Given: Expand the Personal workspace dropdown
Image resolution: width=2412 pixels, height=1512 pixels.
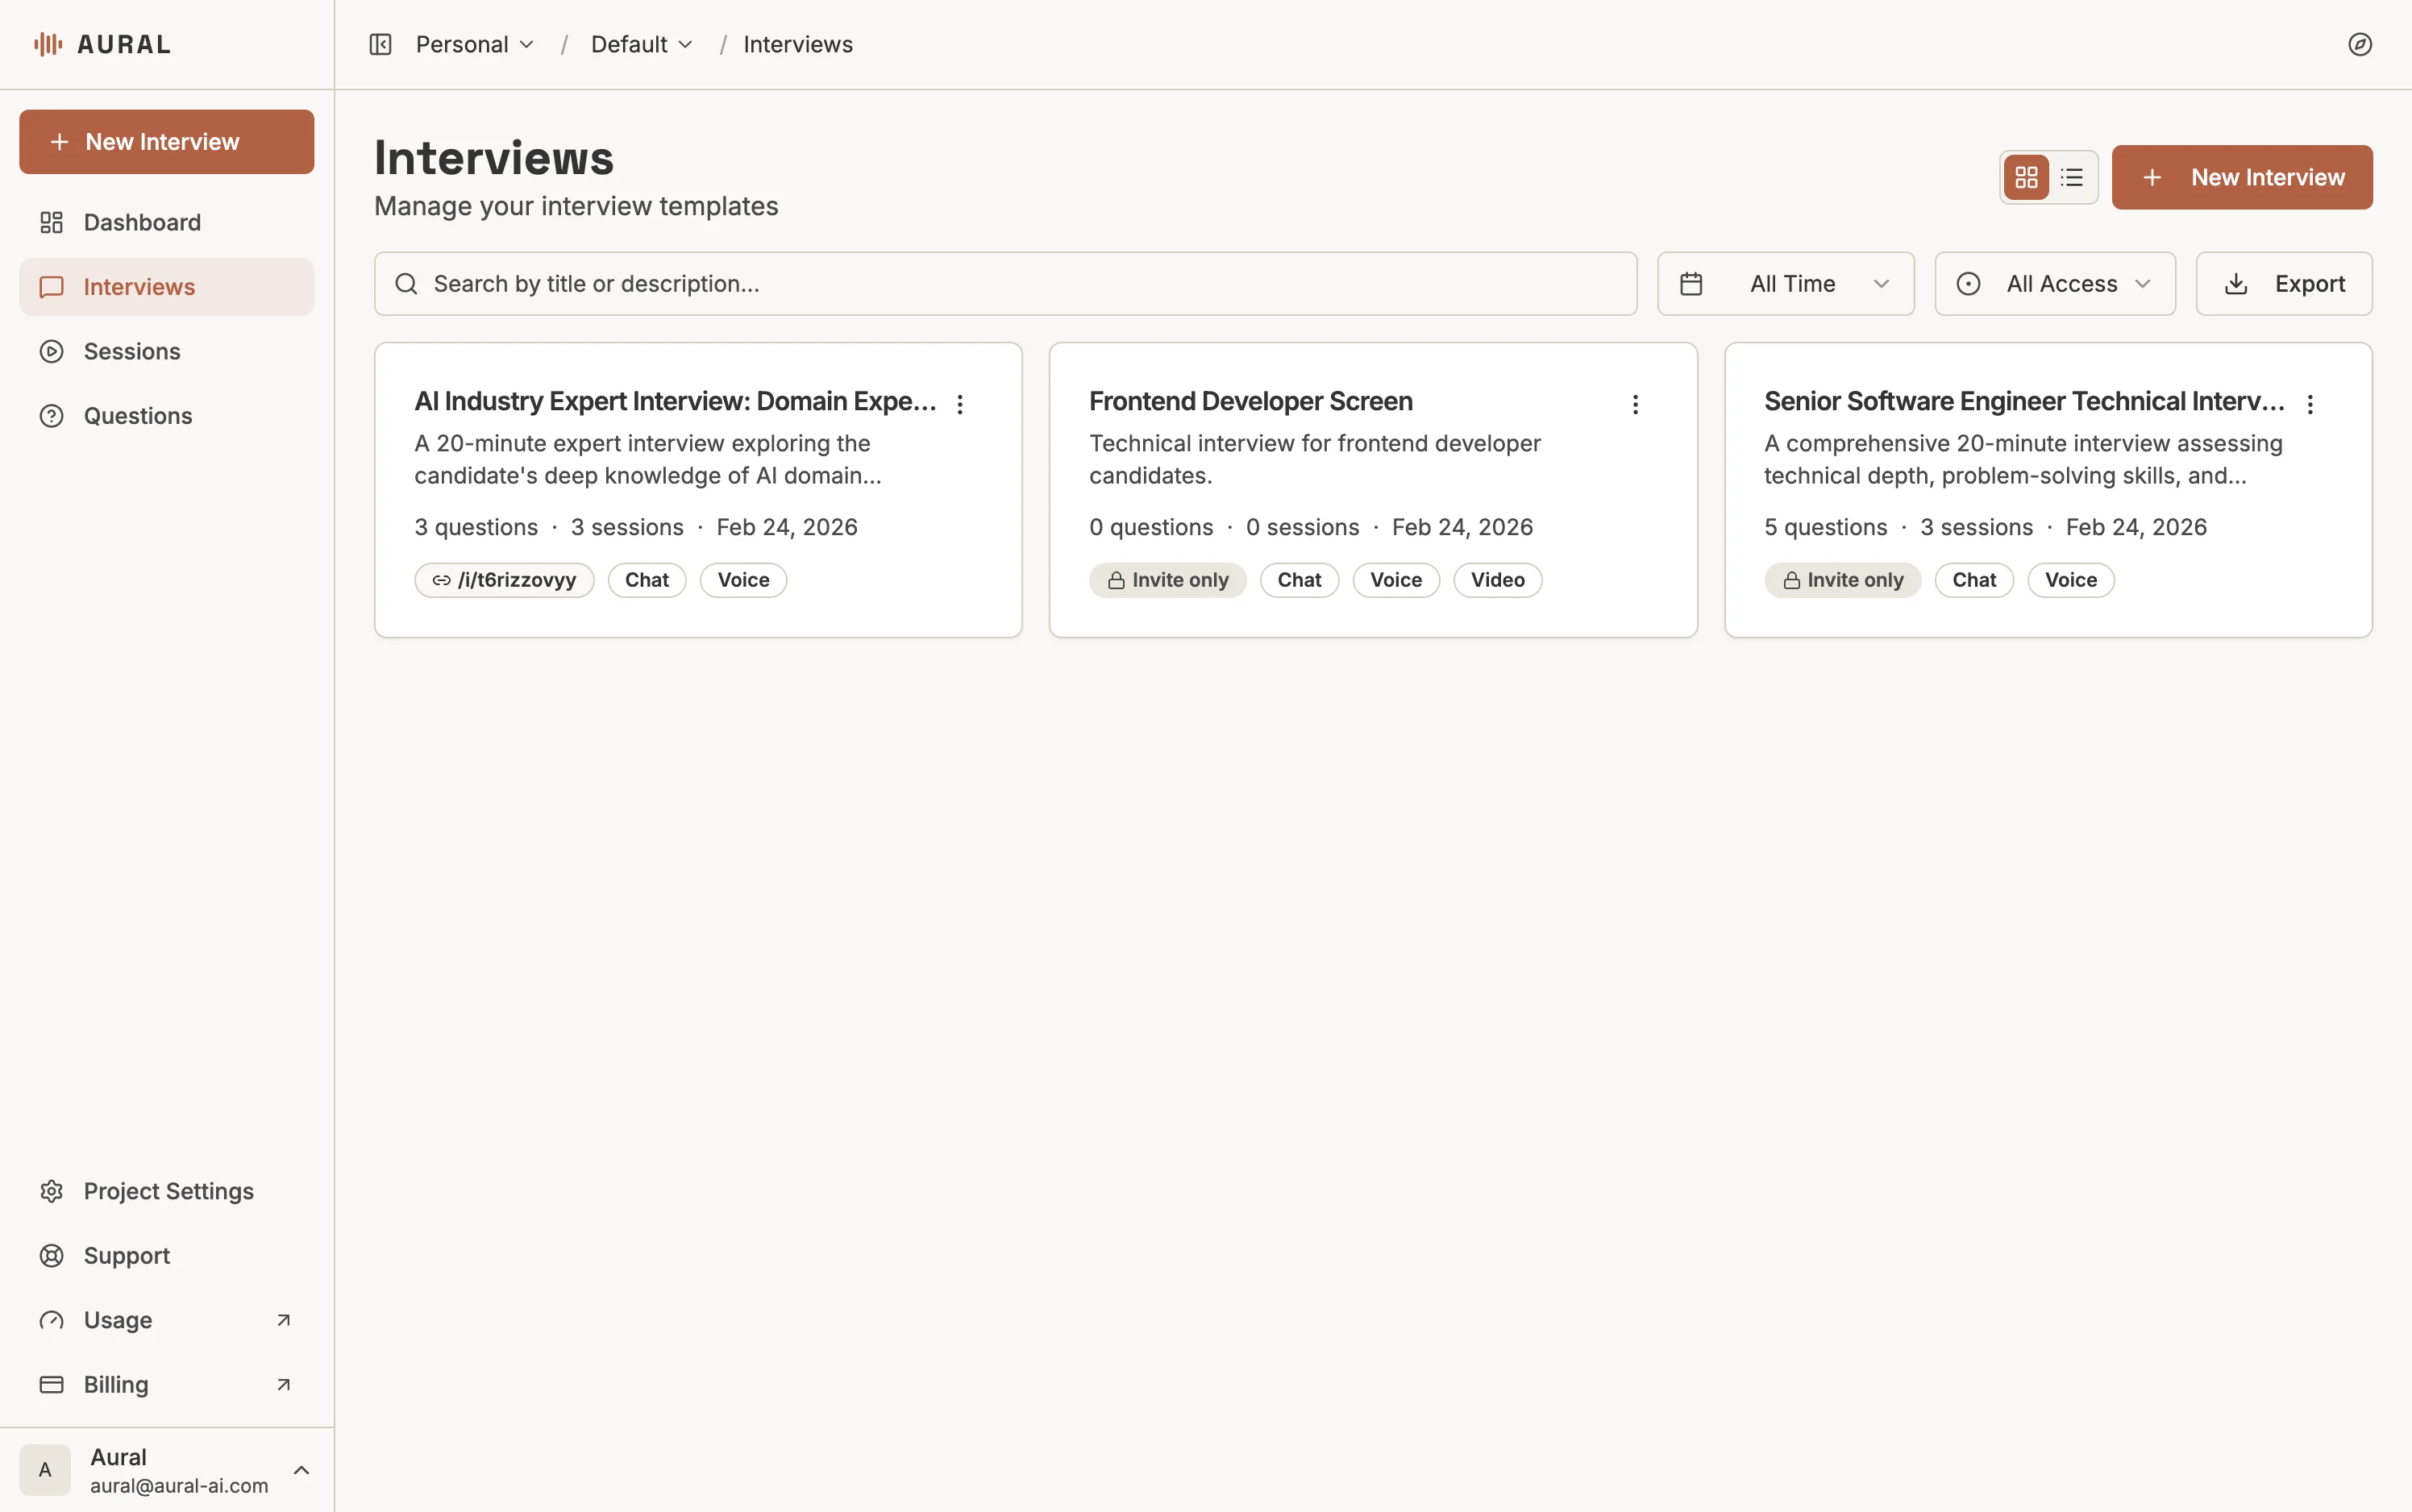Looking at the screenshot, I should coord(475,44).
